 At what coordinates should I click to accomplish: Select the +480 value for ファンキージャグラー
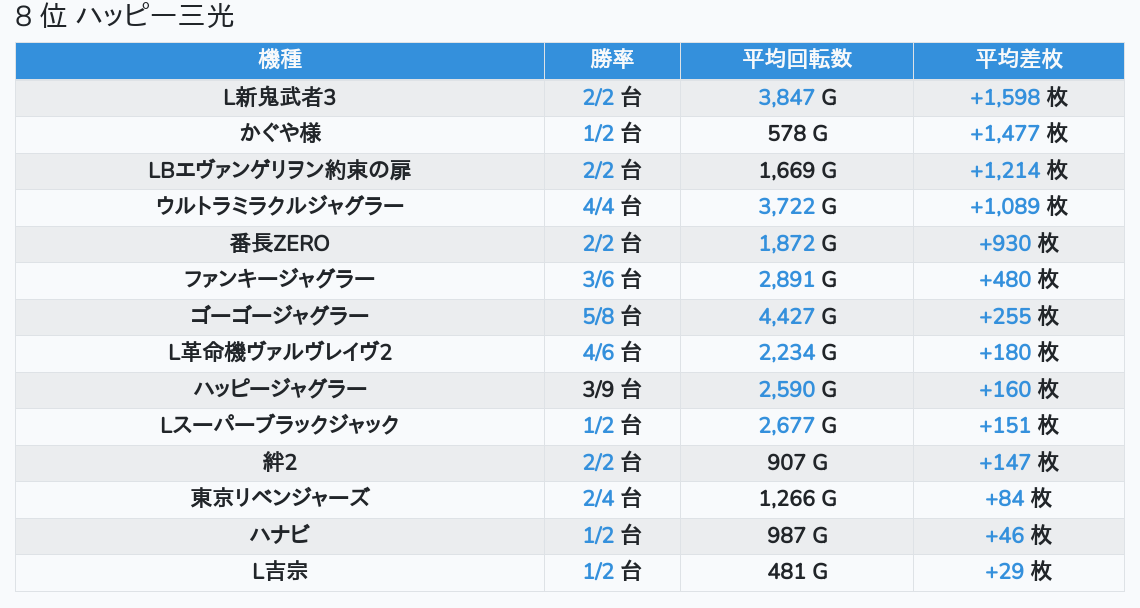click(1004, 280)
